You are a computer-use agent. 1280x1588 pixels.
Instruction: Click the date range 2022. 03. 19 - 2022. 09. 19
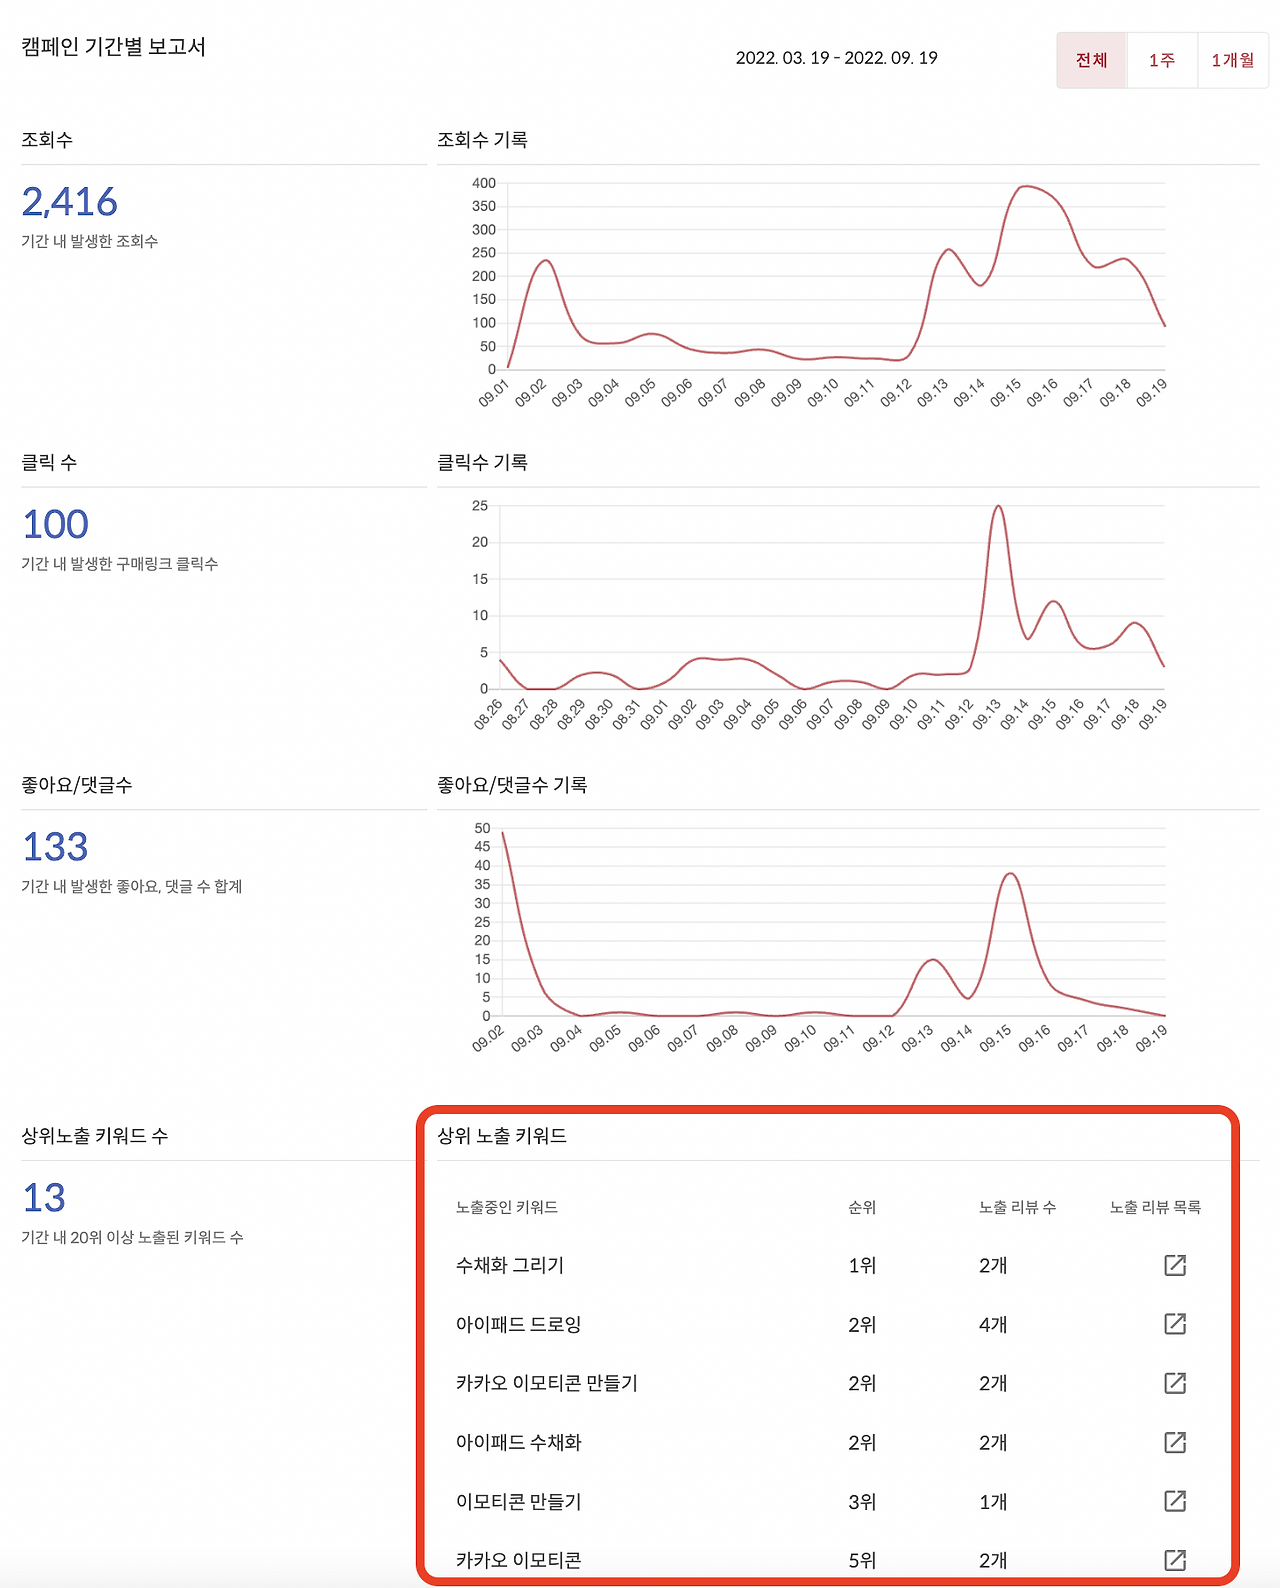click(837, 58)
